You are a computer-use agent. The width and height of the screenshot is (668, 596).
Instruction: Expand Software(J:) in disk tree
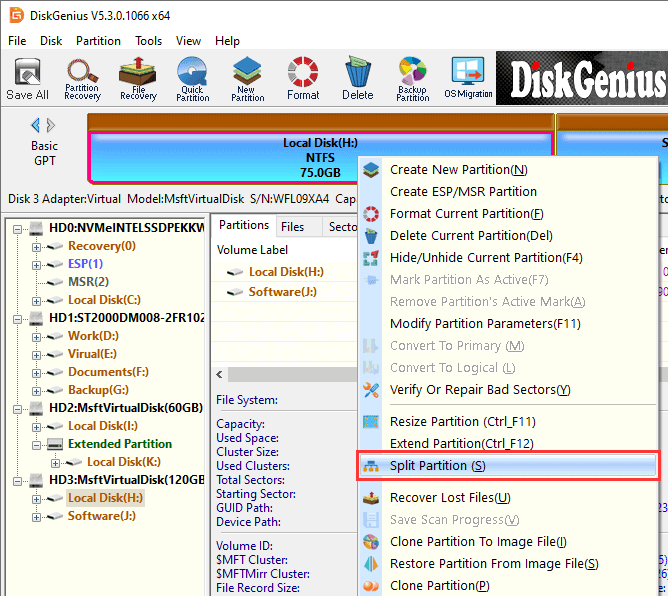(x=37, y=516)
